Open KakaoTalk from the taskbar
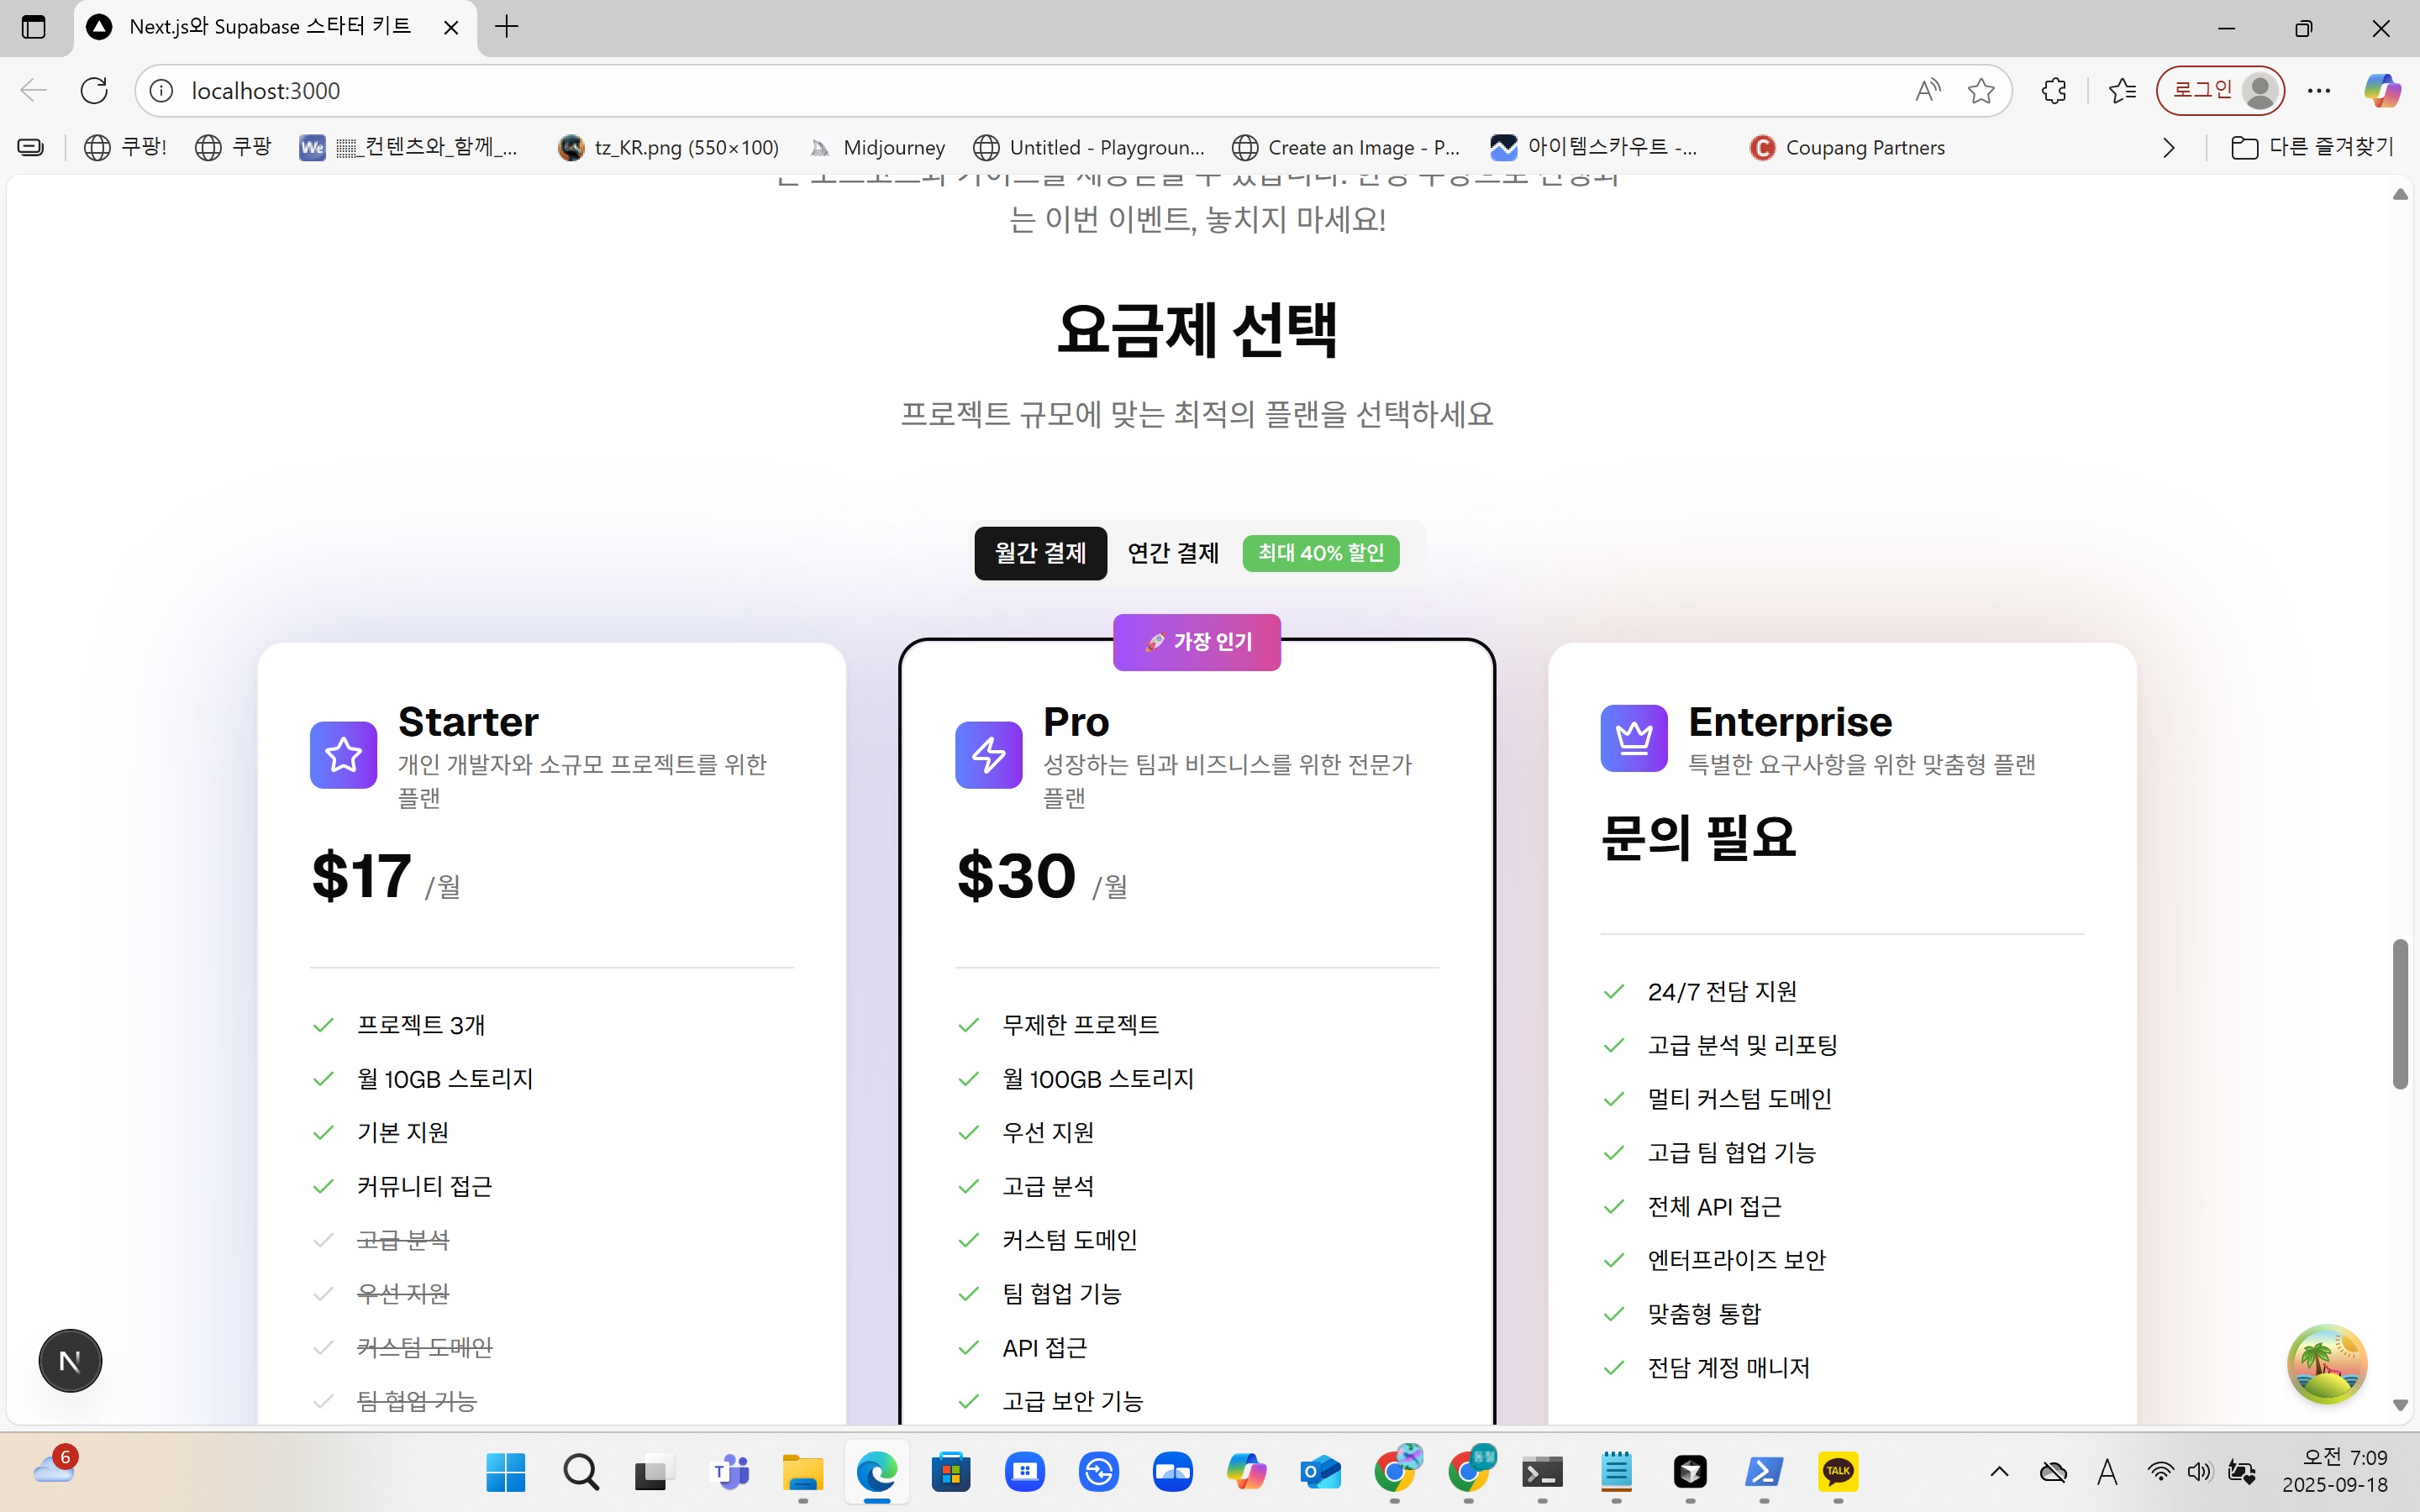Image resolution: width=2420 pixels, height=1512 pixels. pyautogui.click(x=1838, y=1472)
